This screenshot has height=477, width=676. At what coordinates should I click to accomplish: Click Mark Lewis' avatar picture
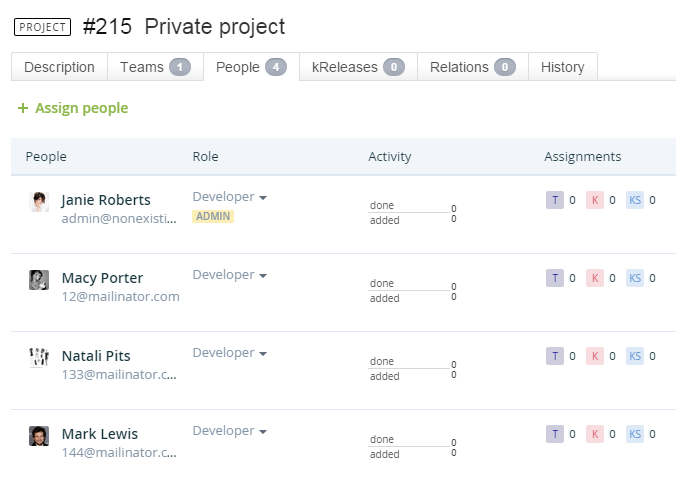click(x=39, y=436)
